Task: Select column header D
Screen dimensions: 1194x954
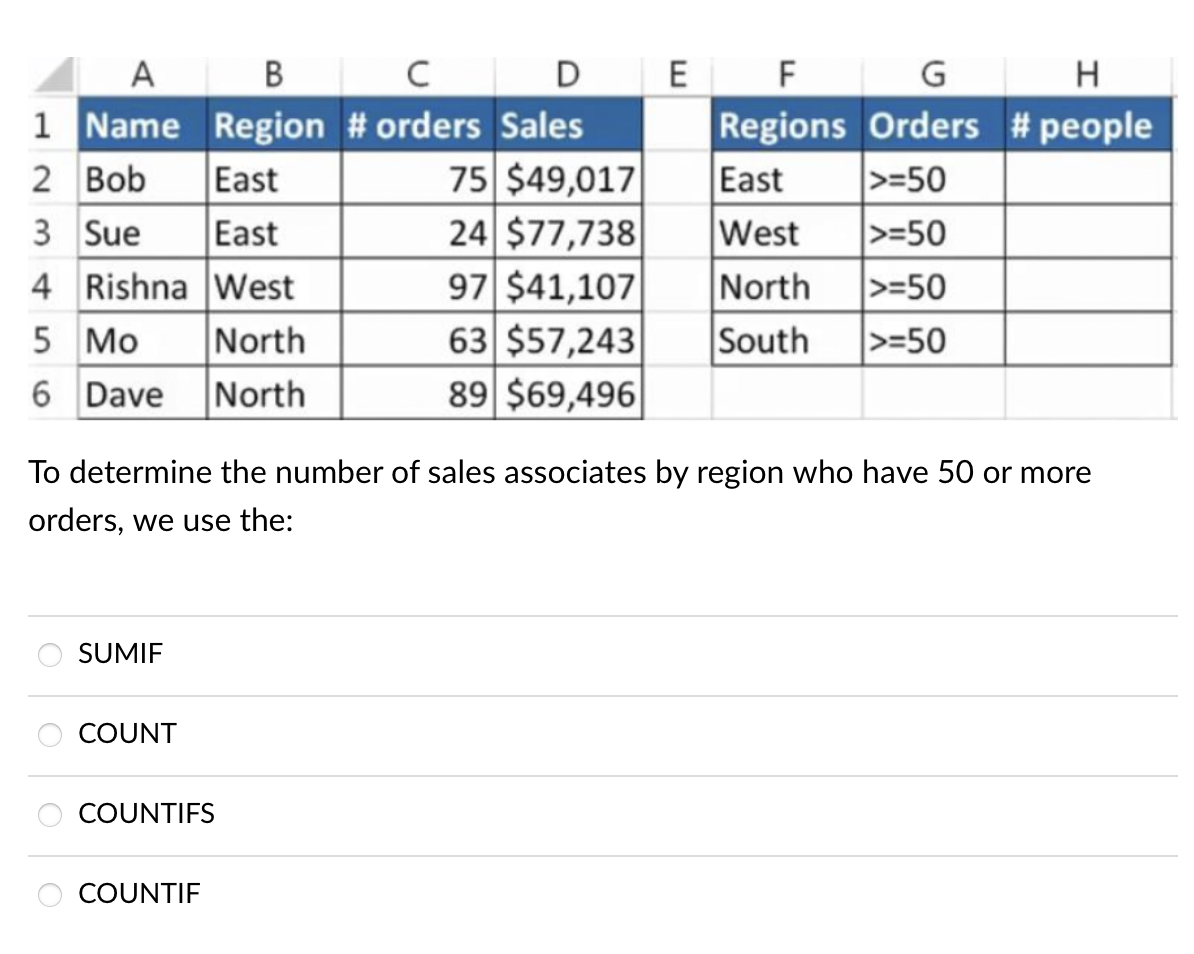Action: [x=567, y=74]
